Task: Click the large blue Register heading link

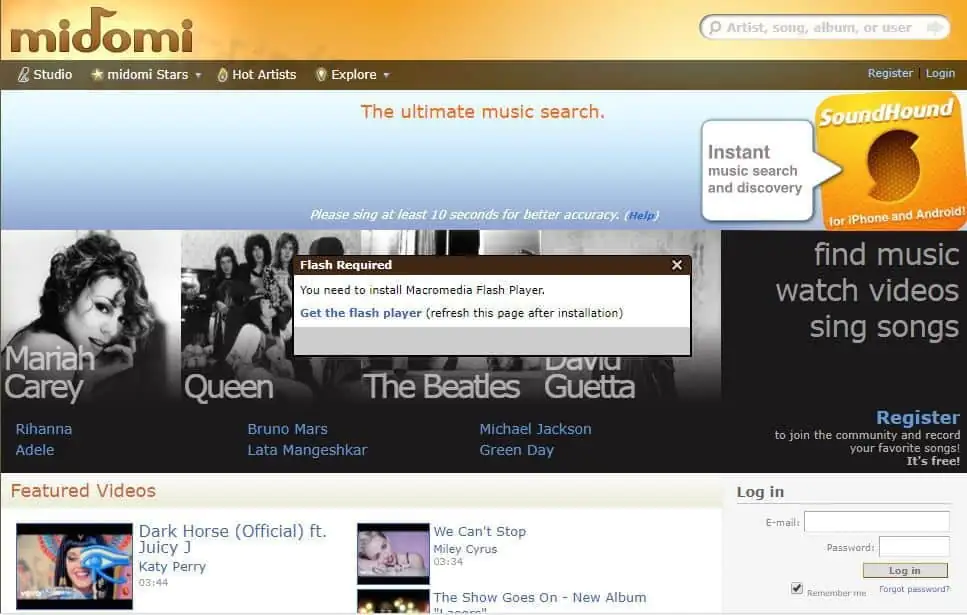Action: click(918, 418)
